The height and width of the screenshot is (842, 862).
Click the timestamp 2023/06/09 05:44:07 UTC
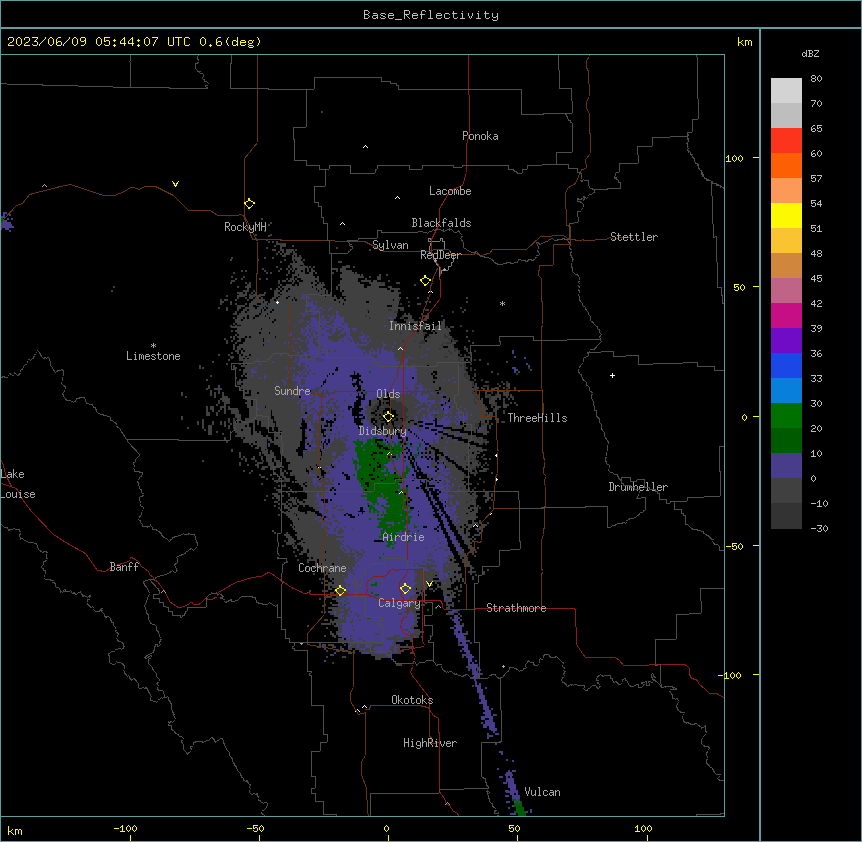point(99,42)
